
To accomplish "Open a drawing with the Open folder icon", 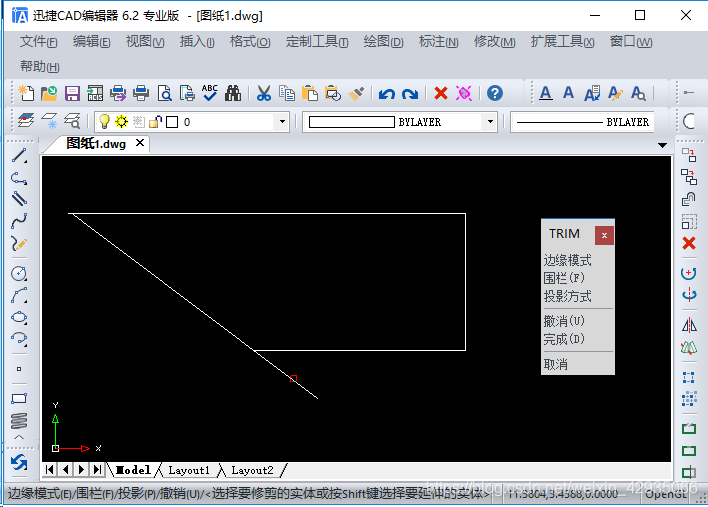I will pos(49,93).
